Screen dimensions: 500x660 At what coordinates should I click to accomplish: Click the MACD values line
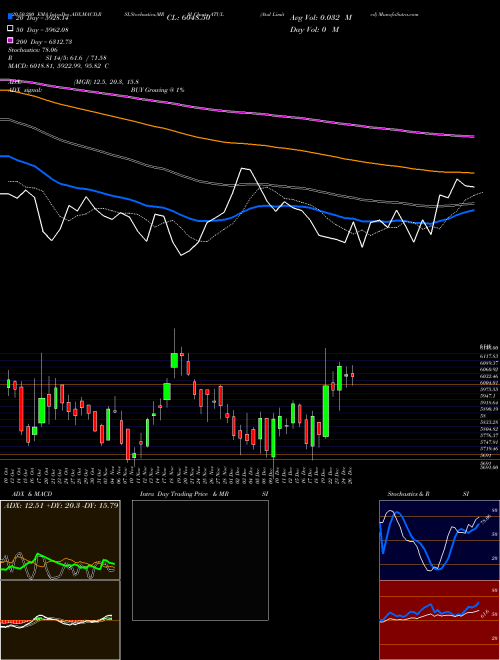pos(59,66)
